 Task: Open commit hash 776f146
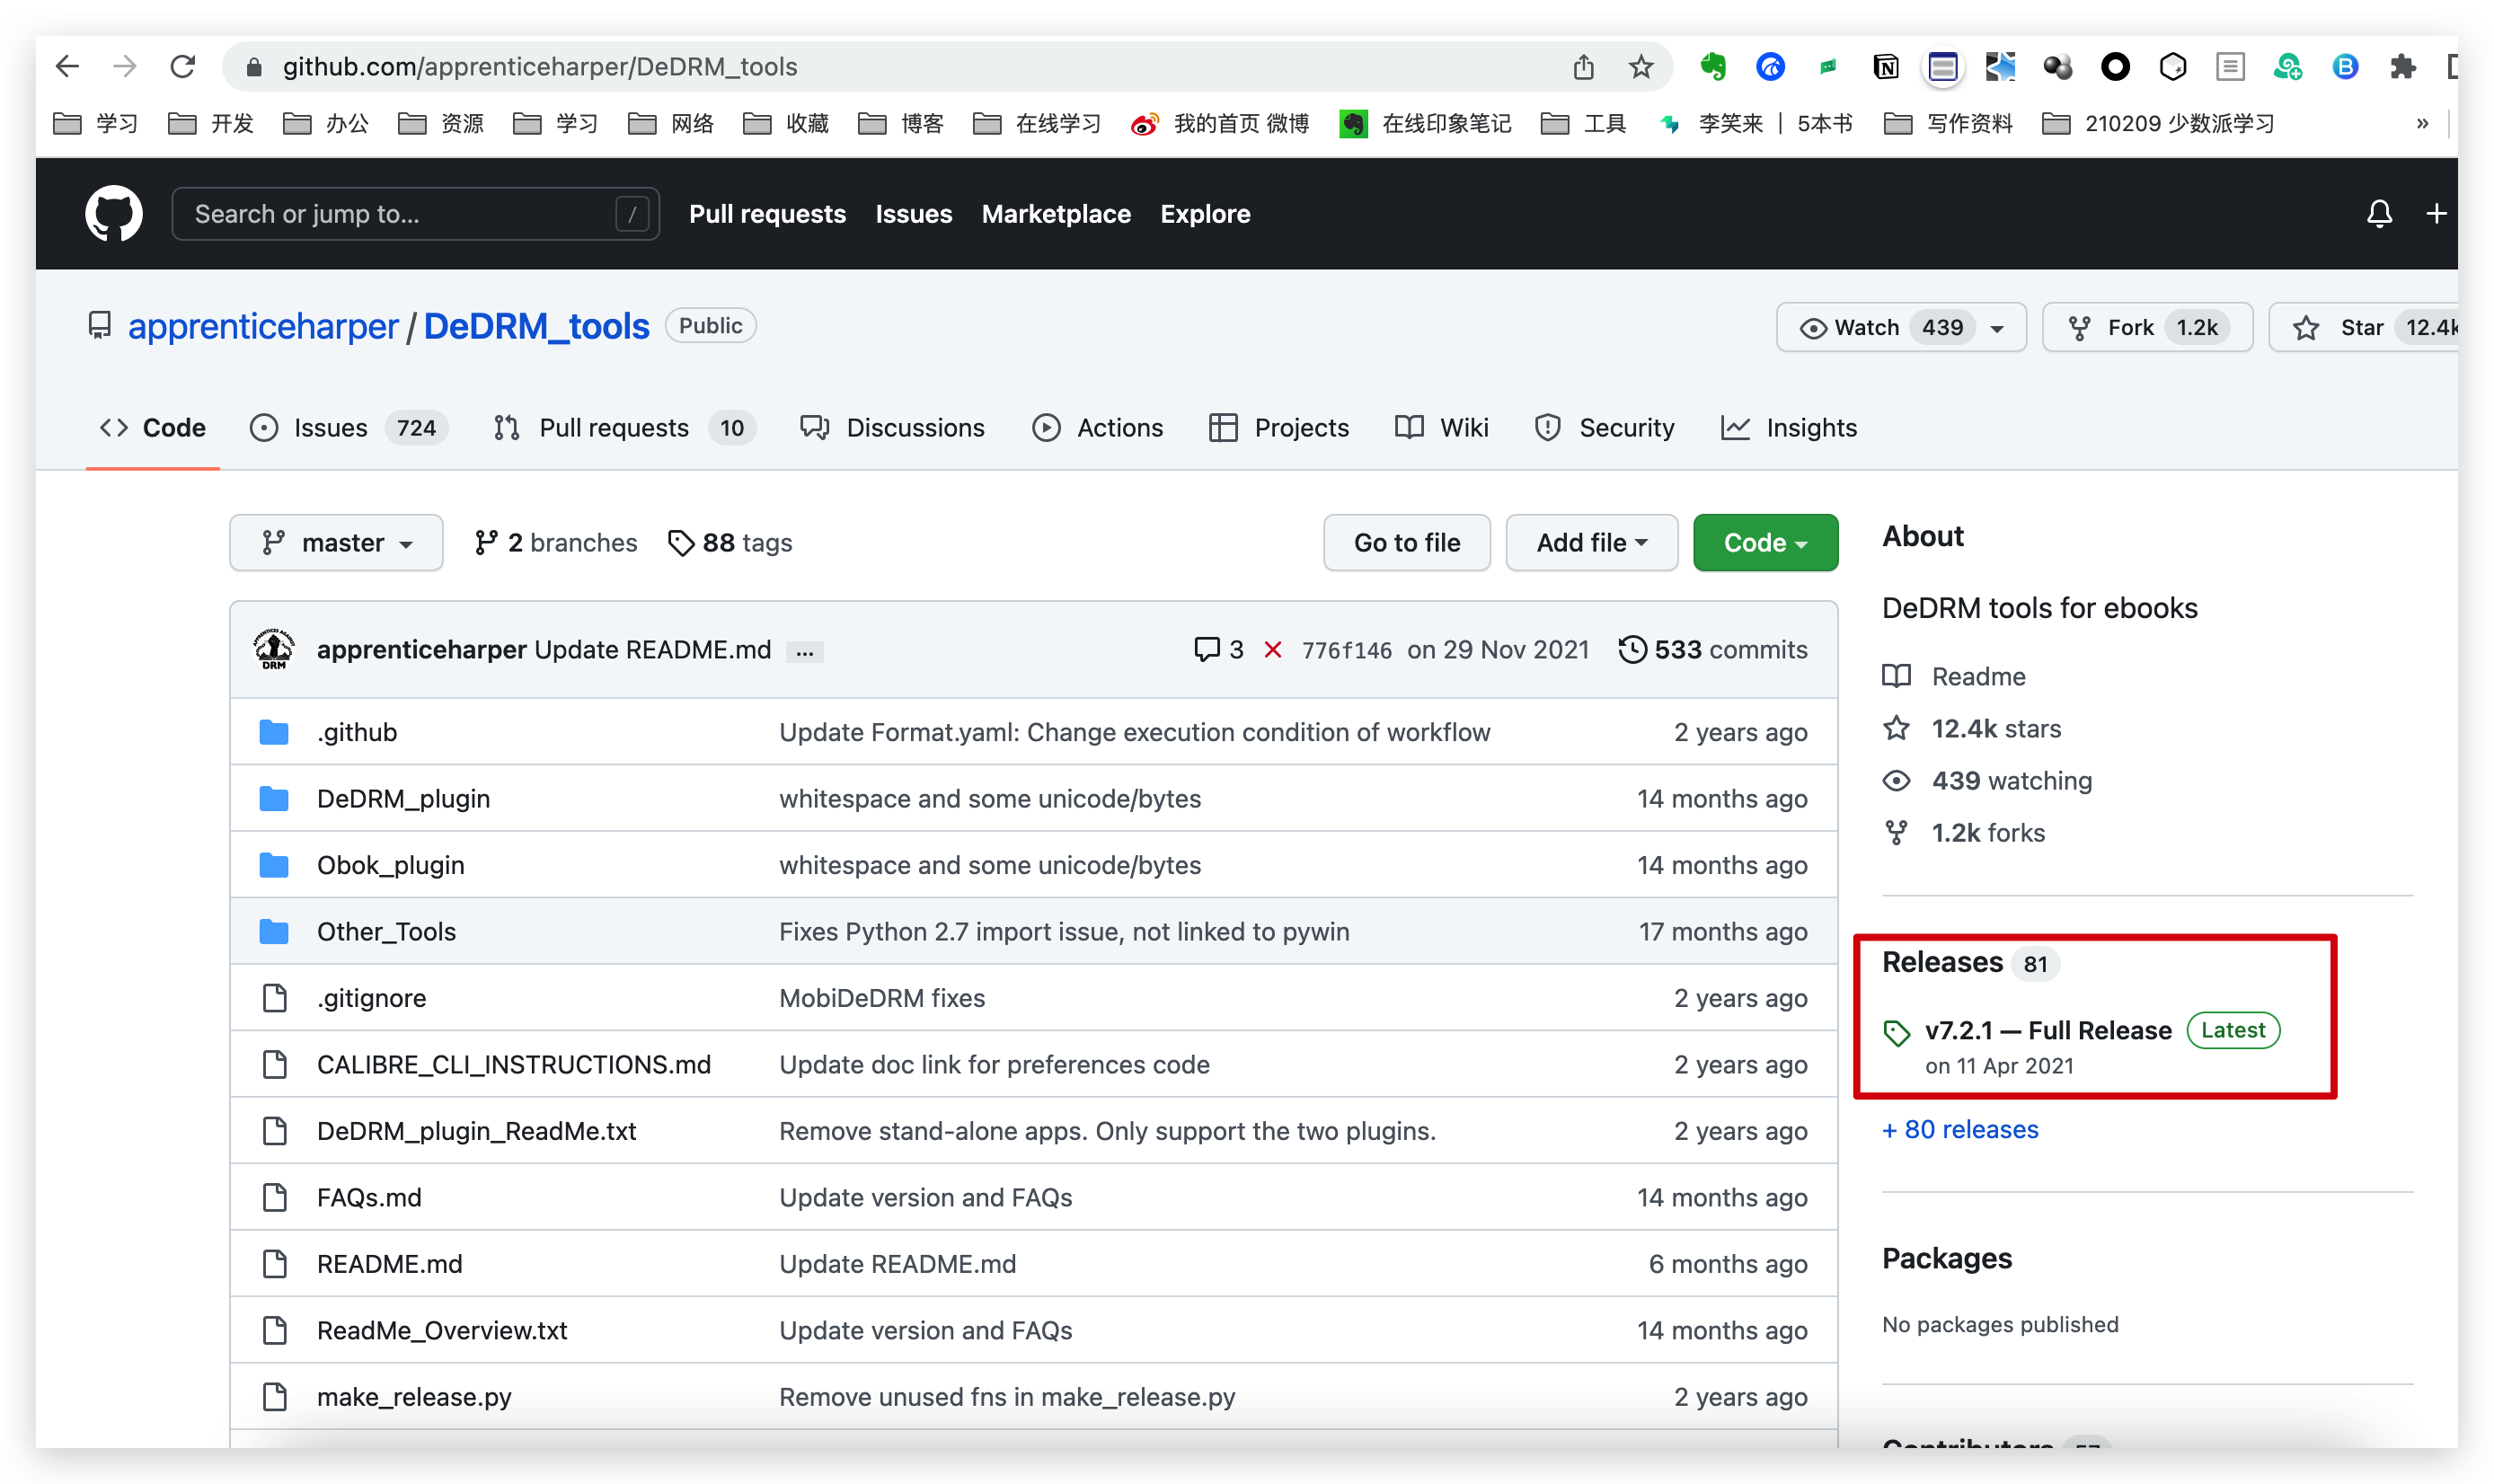1346,650
